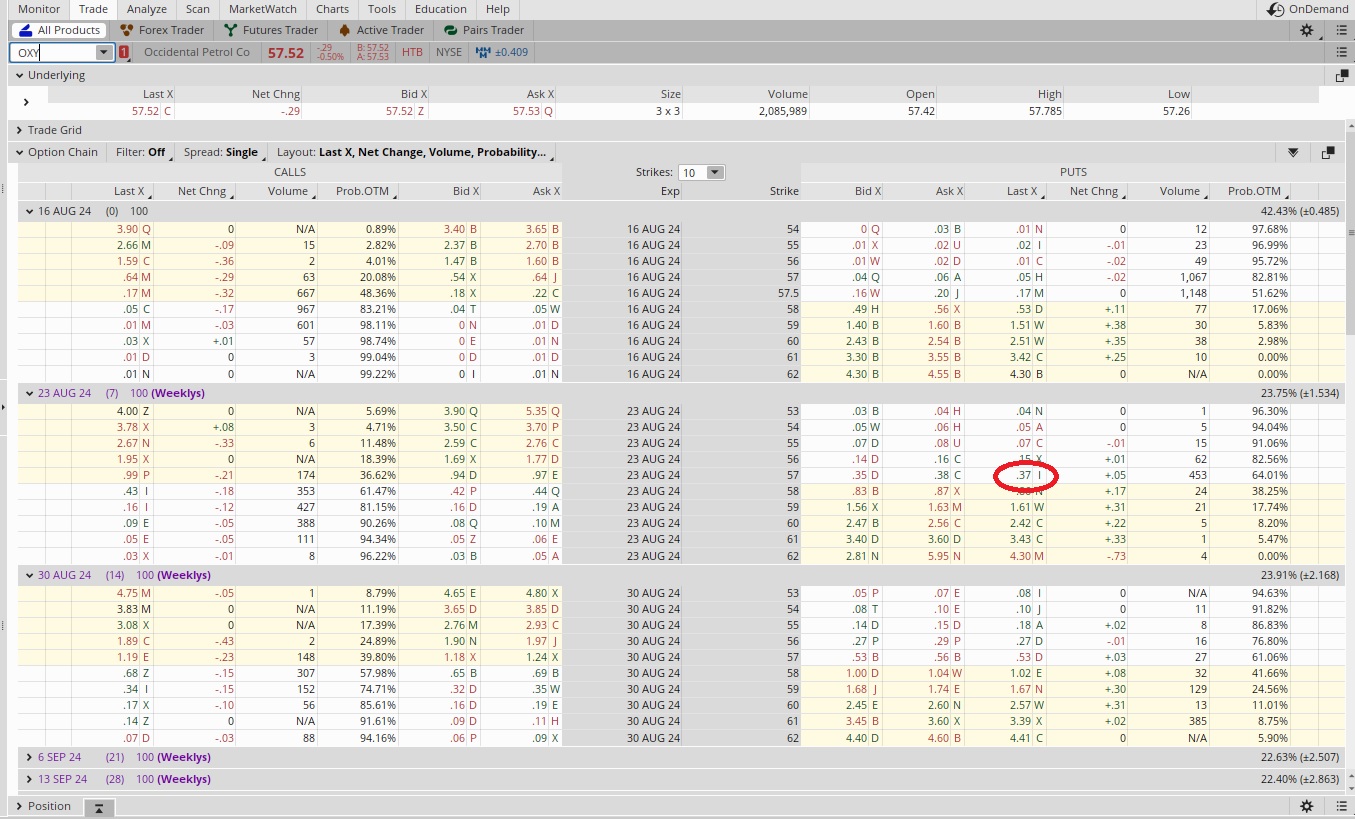Collapse the Option Chain section
The height and width of the screenshot is (819, 1355).
(19, 153)
